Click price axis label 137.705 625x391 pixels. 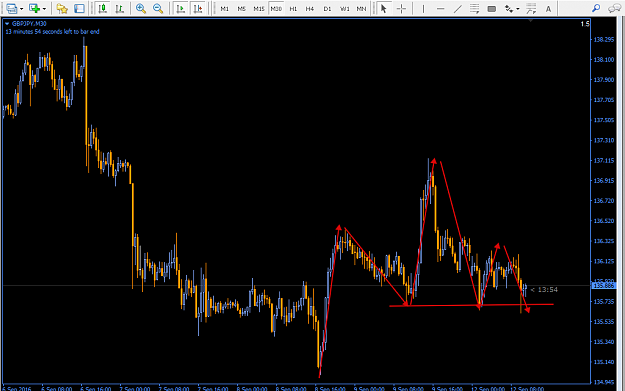604,100
